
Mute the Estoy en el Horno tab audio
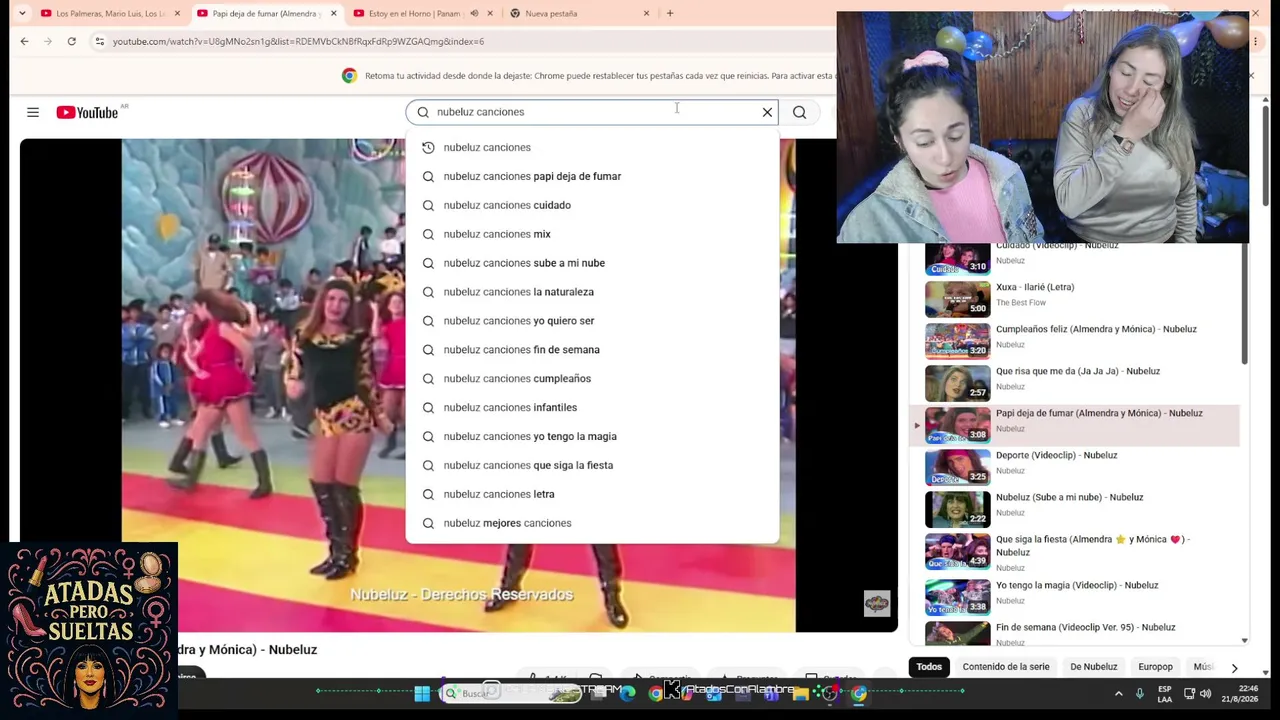(x=474, y=13)
